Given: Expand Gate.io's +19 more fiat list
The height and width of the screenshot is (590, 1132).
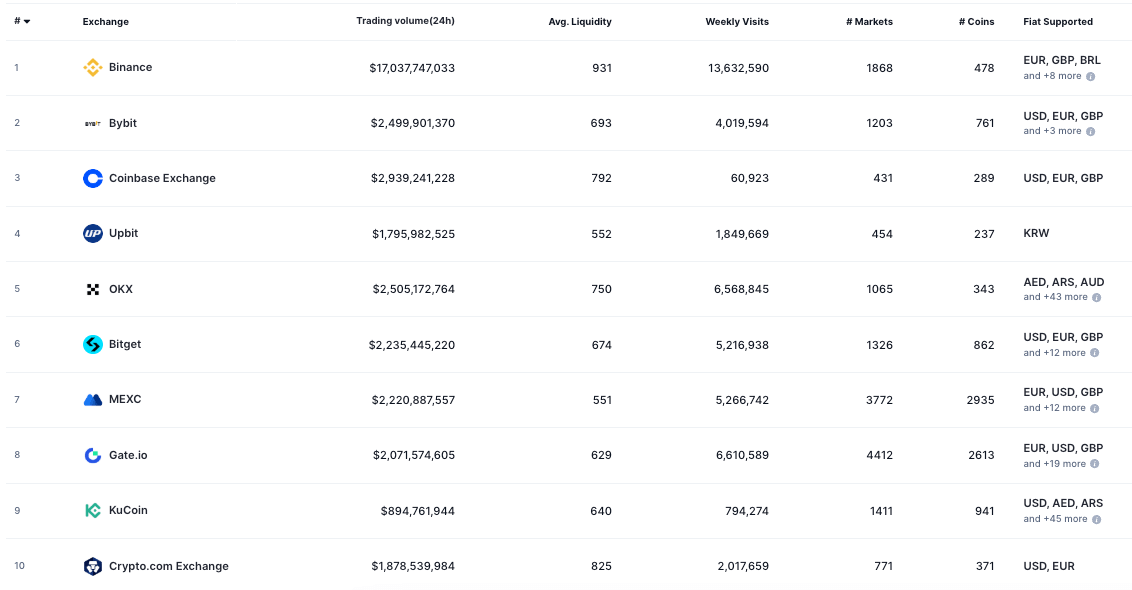Looking at the screenshot, I should point(1052,463).
